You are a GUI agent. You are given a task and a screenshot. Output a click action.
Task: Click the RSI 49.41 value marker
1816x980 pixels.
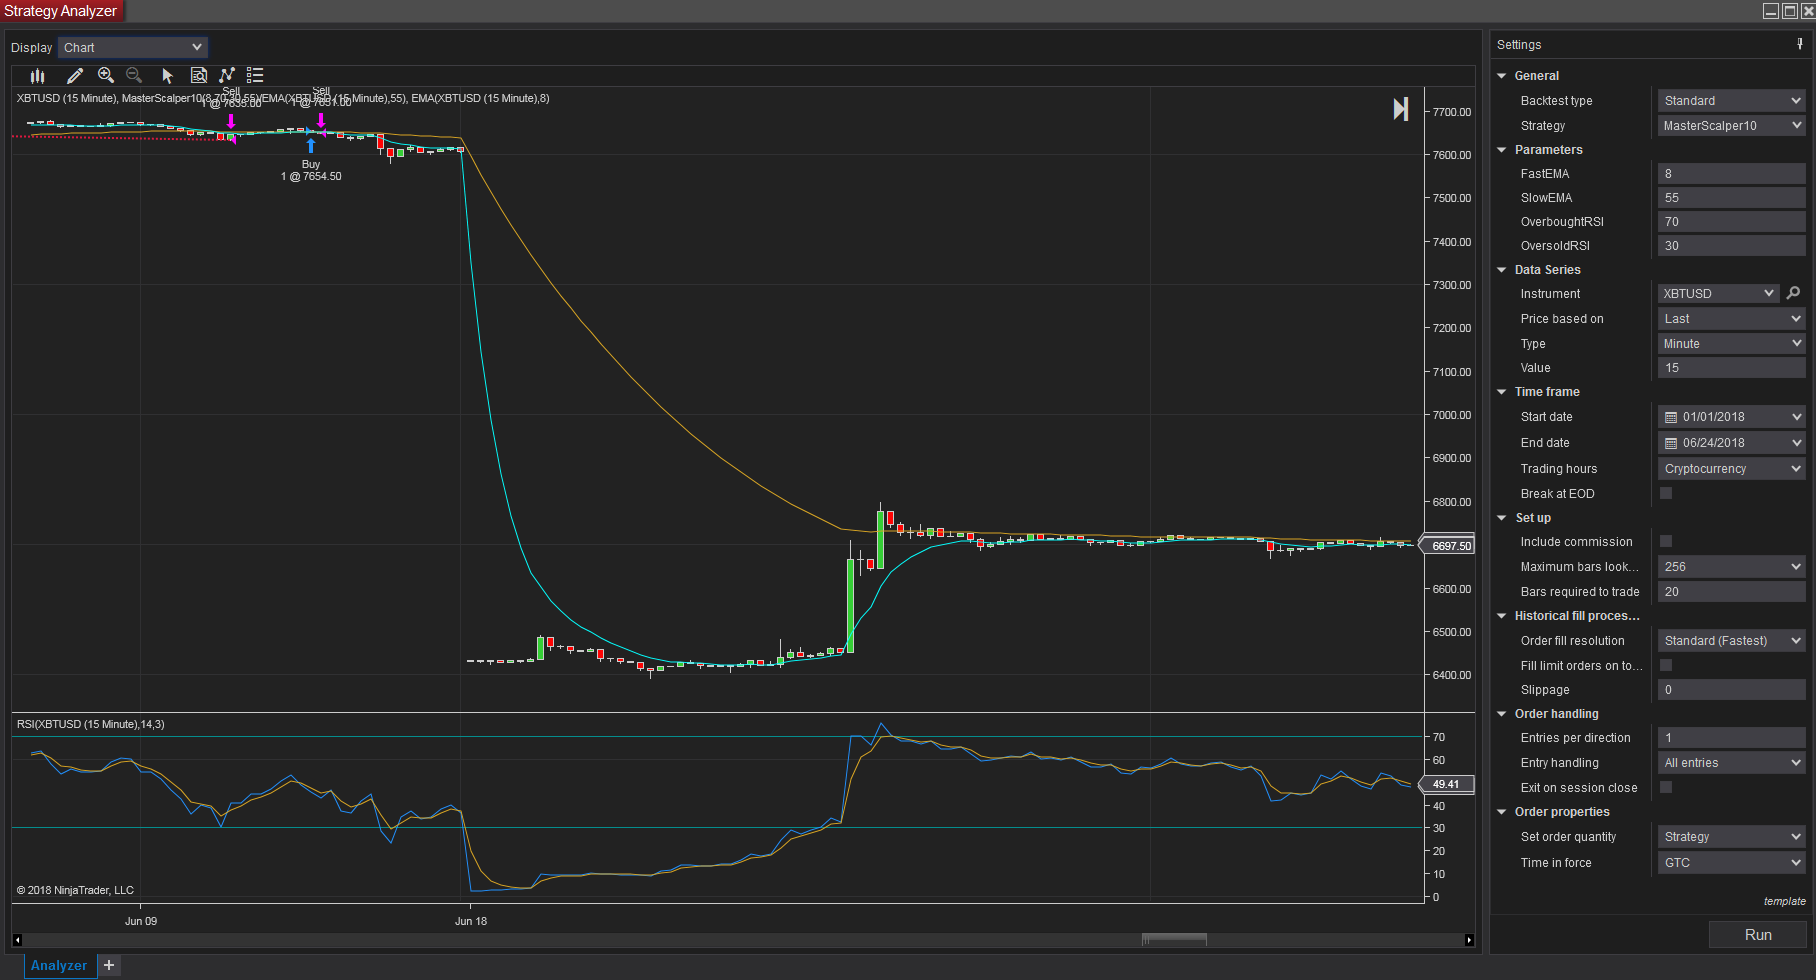[1448, 784]
